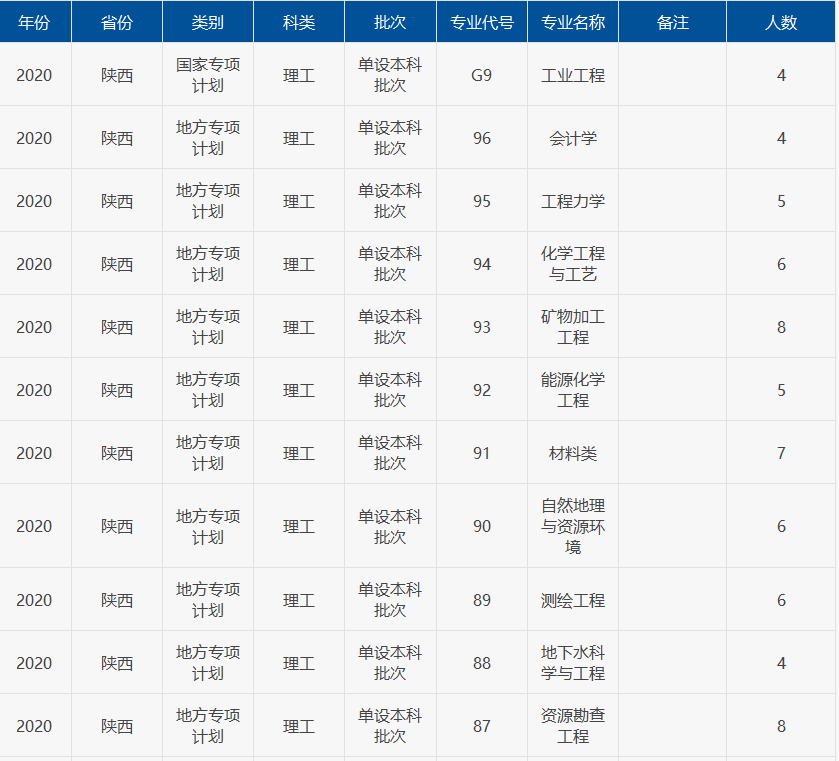
Task: Select the 工业工程 major cell
Action: tap(573, 75)
